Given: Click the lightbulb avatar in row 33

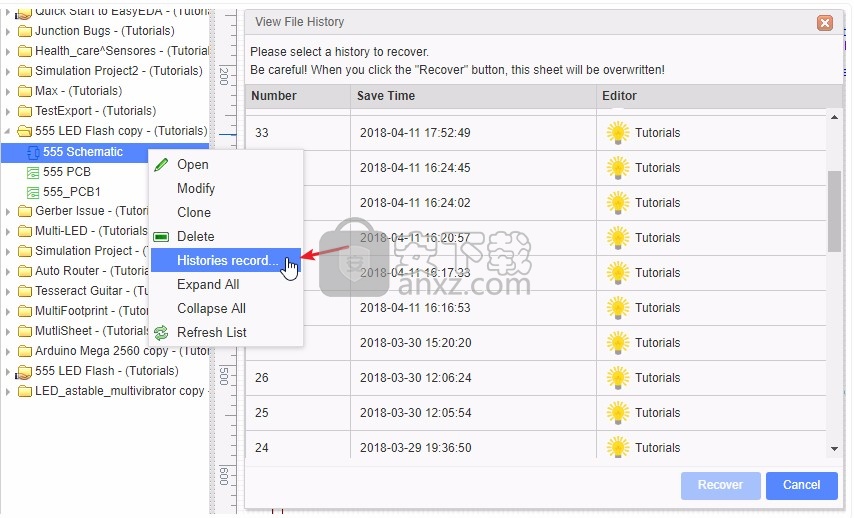Looking at the screenshot, I should coord(618,133).
